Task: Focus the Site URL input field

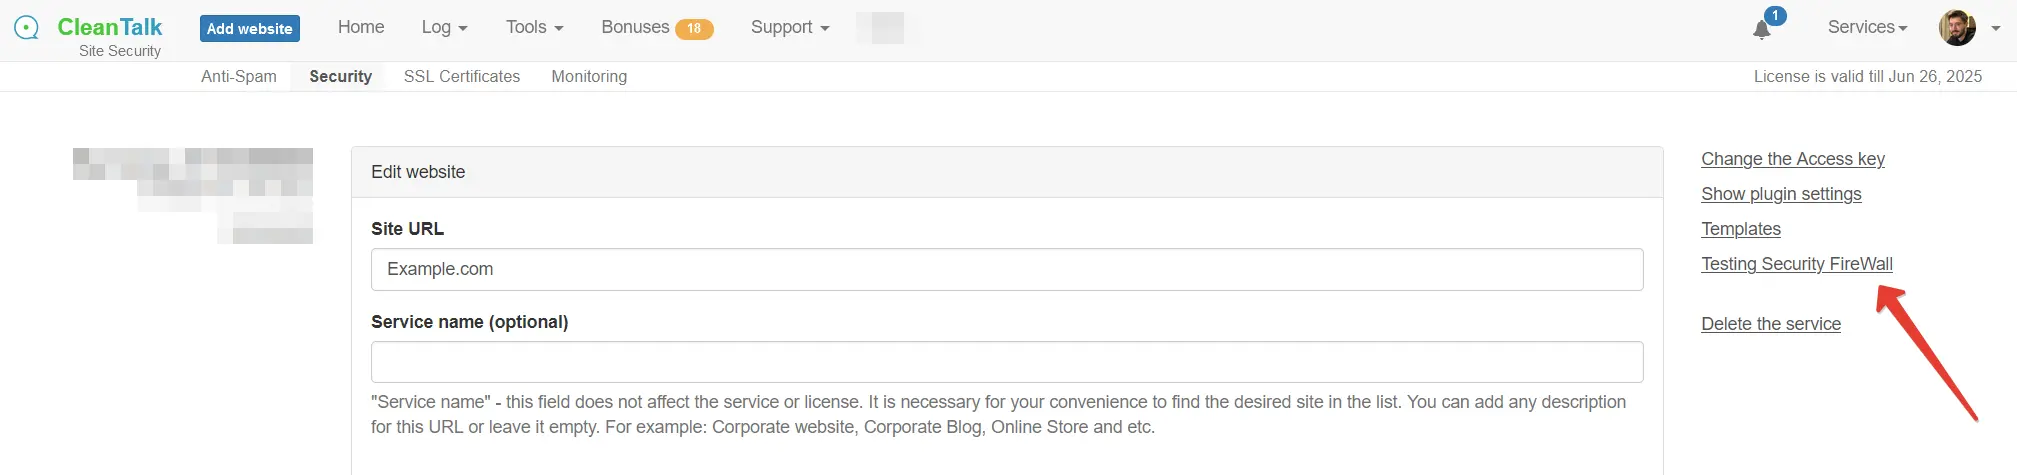Action: pos(1006,270)
